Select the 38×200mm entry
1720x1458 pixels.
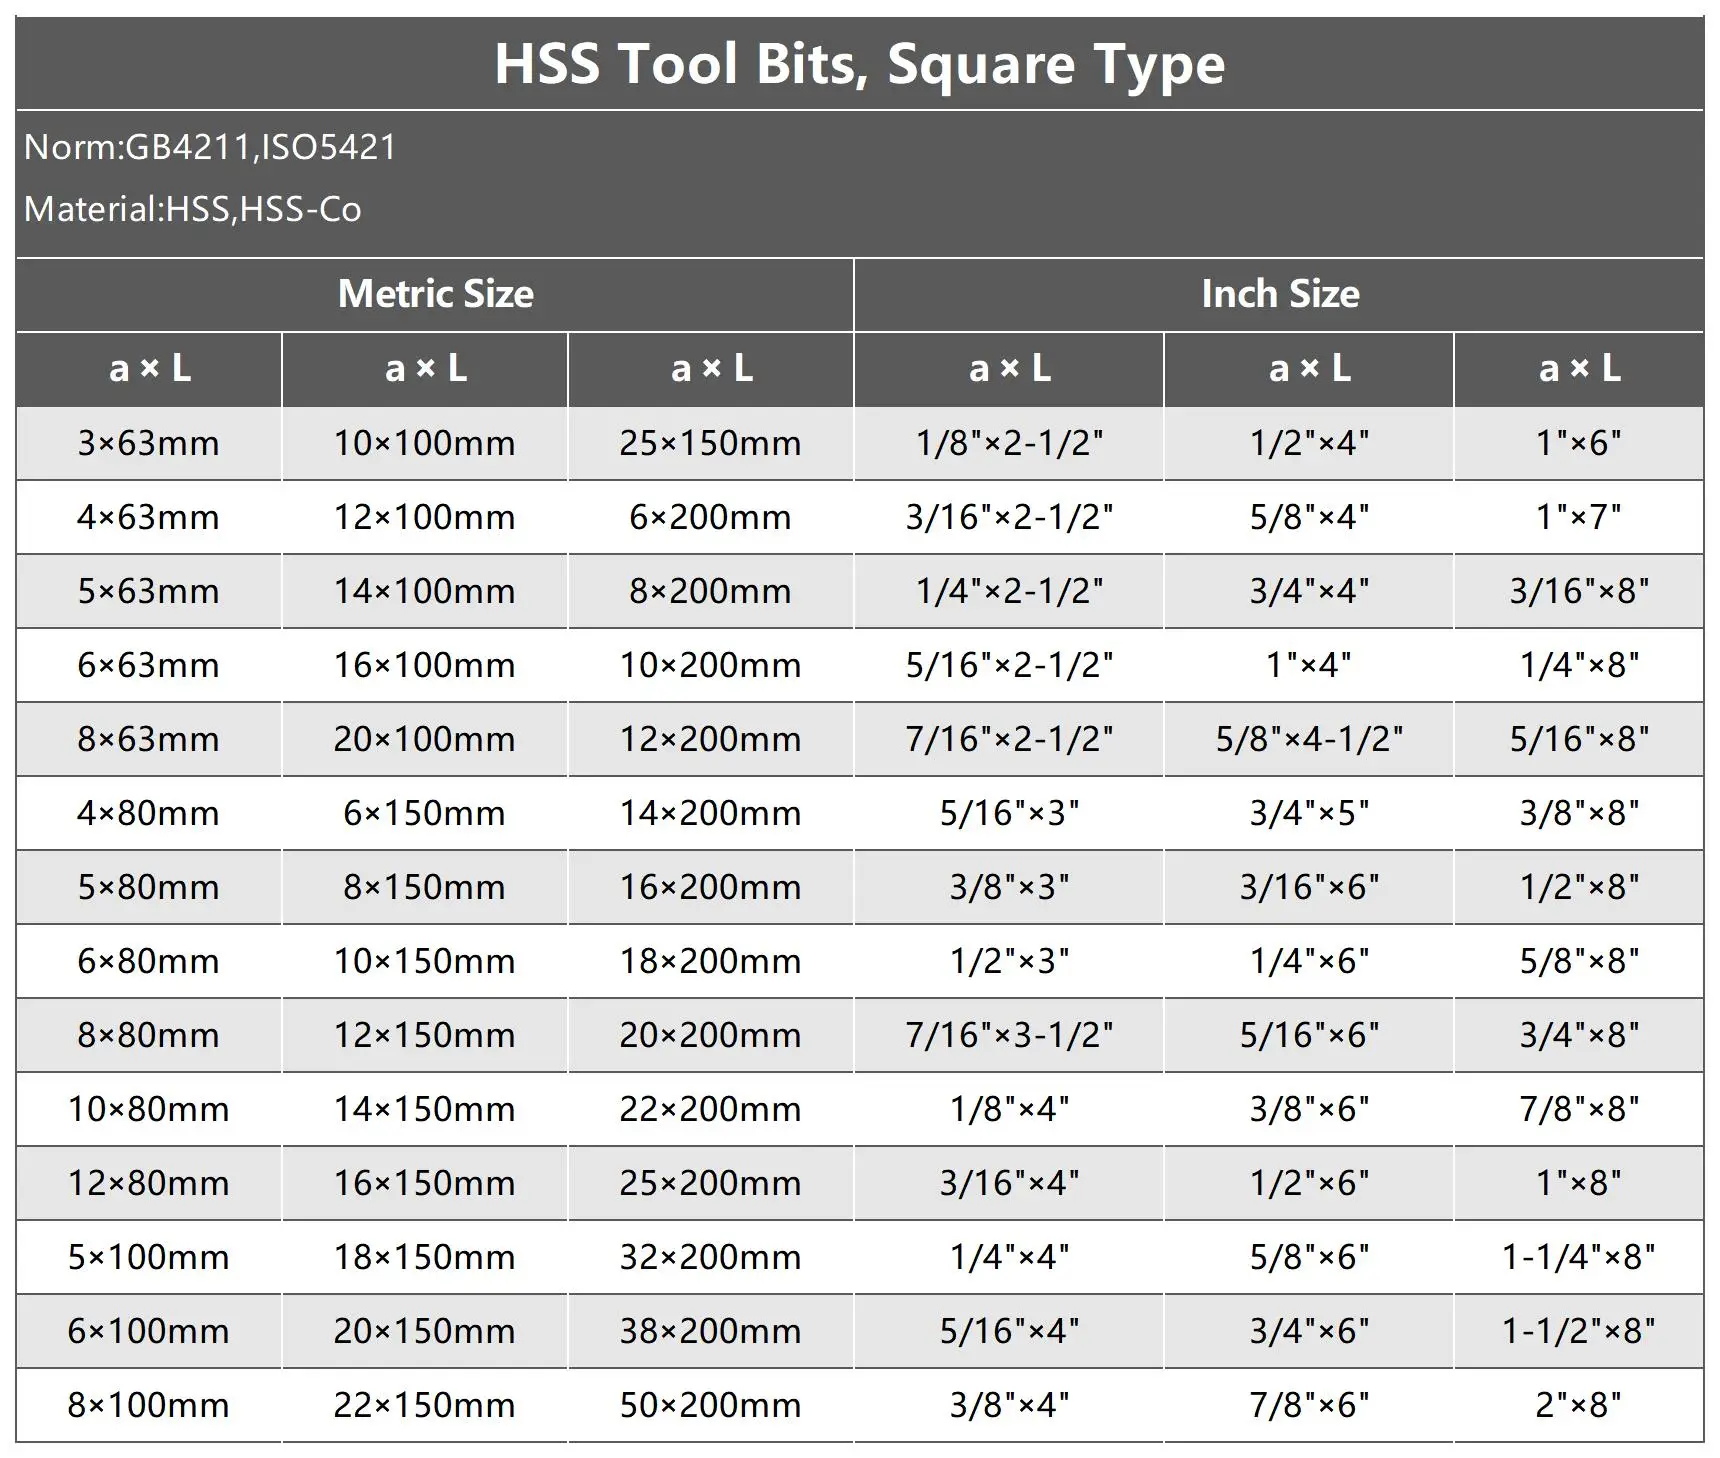click(712, 1331)
